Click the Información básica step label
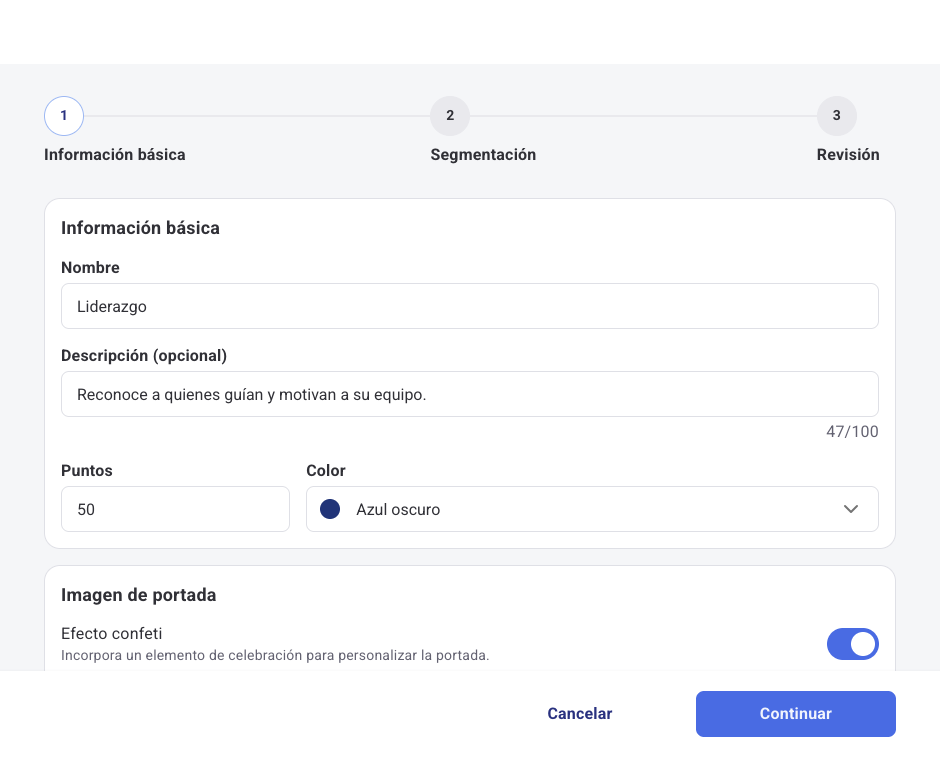The width and height of the screenshot is (940, 757). (115, 155)
